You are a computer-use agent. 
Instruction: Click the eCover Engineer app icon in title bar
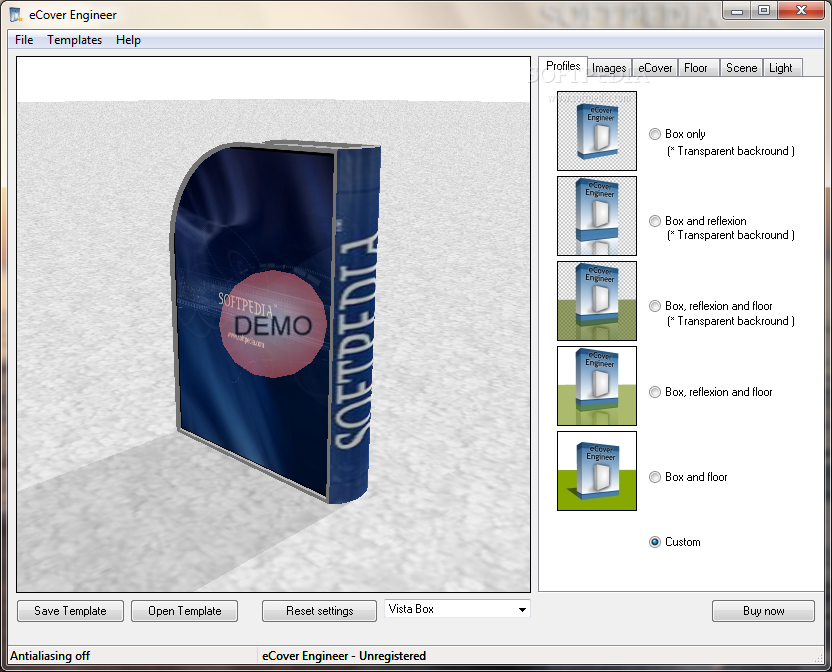(x=16, y=15)
